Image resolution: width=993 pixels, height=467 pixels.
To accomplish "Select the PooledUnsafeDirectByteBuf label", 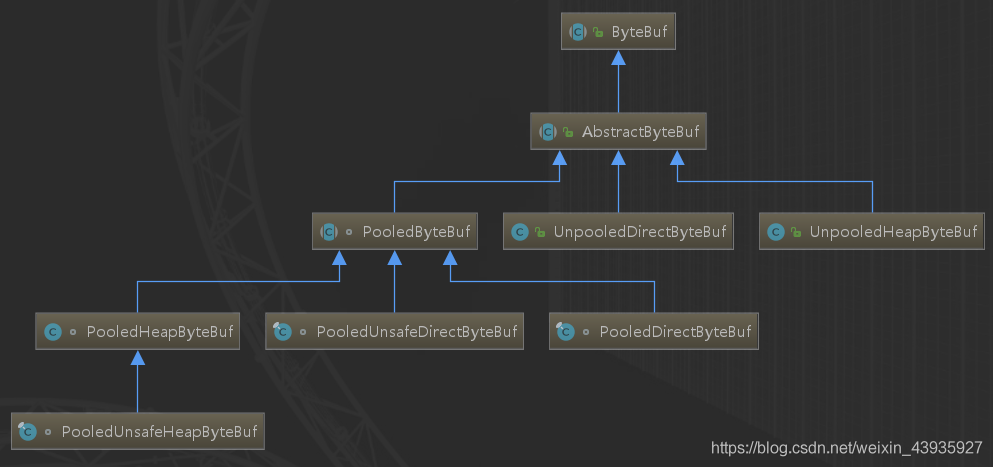I will [416, 331].
